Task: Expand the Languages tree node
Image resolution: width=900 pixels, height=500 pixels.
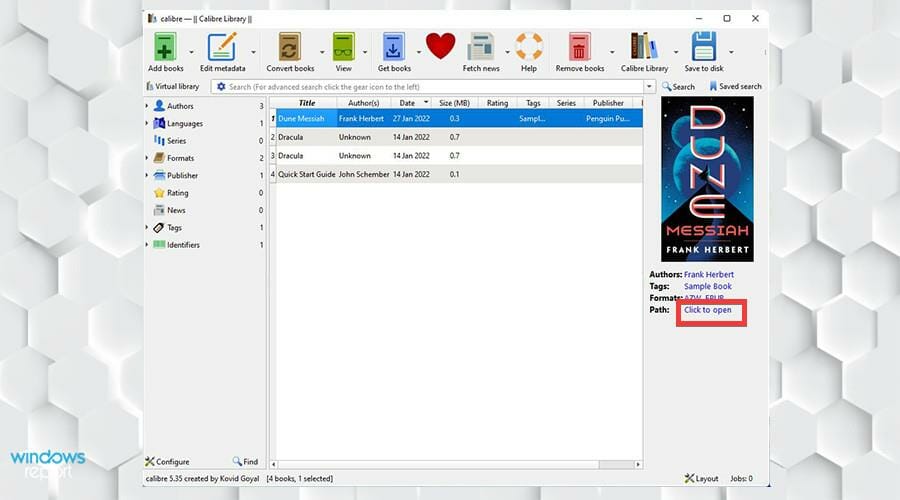Action: 147,123
